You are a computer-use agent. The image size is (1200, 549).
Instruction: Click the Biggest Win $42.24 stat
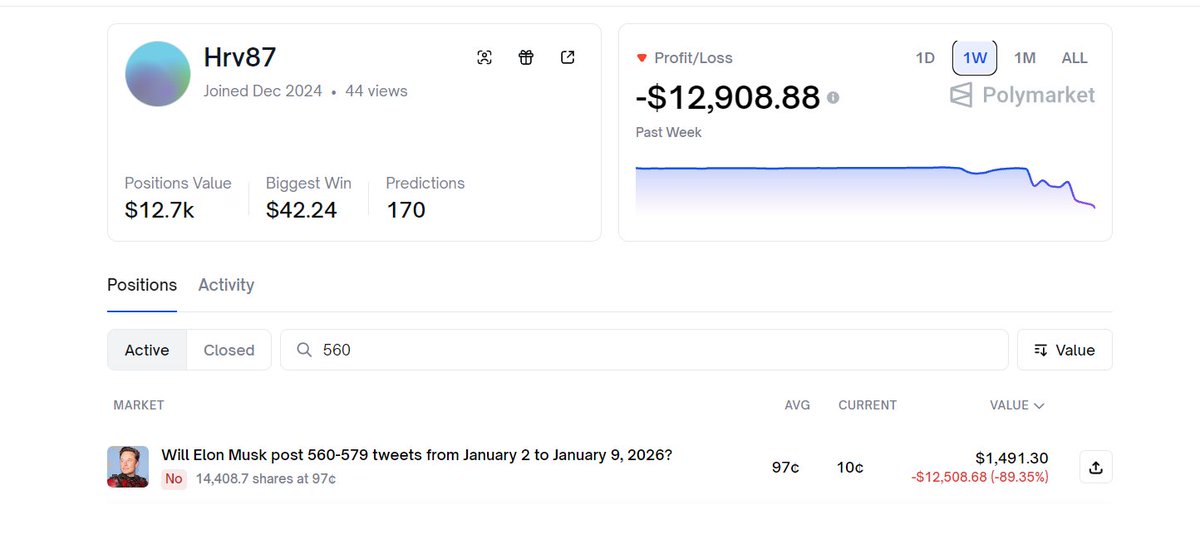point(308,197)
